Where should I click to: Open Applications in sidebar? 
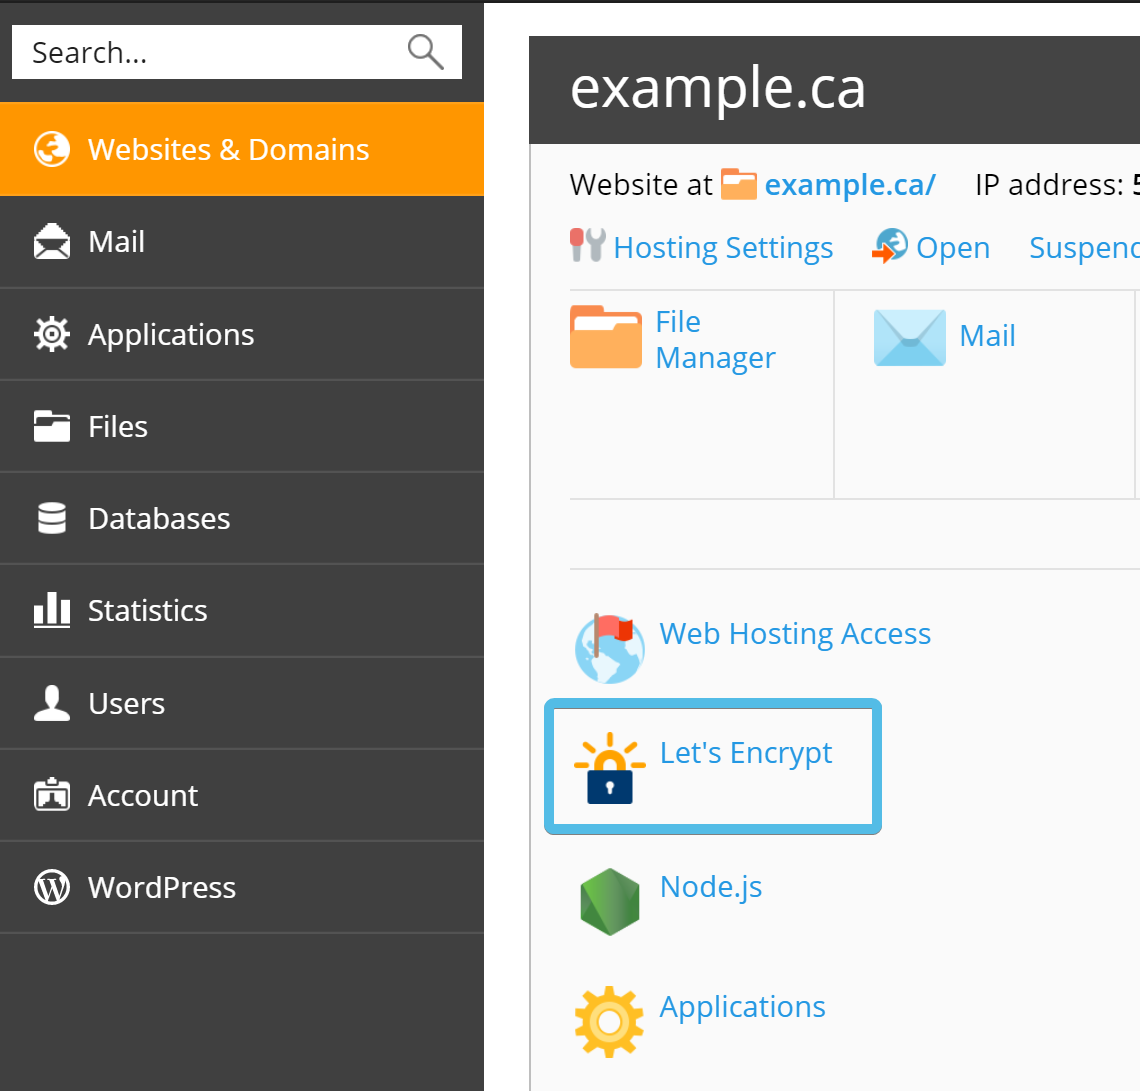[x=241, y=334]
